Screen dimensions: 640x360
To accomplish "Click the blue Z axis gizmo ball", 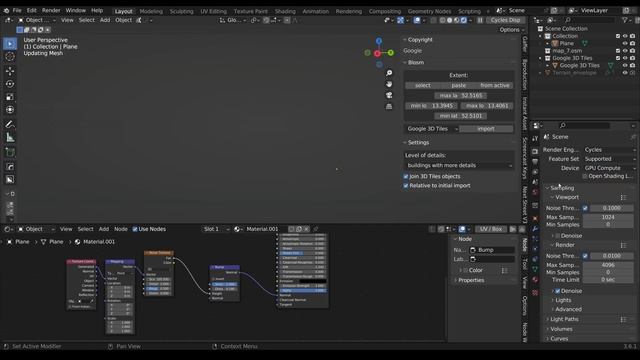I will click(x=379, y=41).
